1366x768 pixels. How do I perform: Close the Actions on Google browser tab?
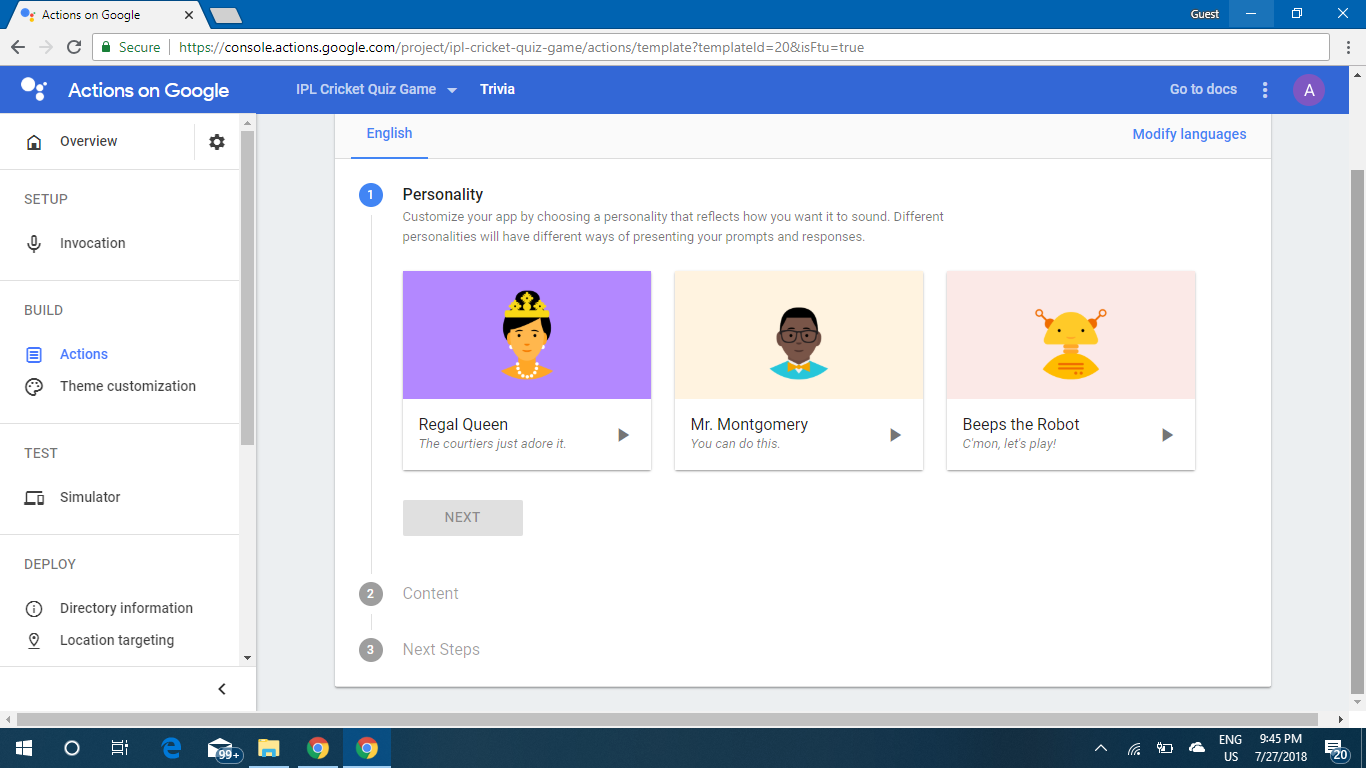pos(190,16)
